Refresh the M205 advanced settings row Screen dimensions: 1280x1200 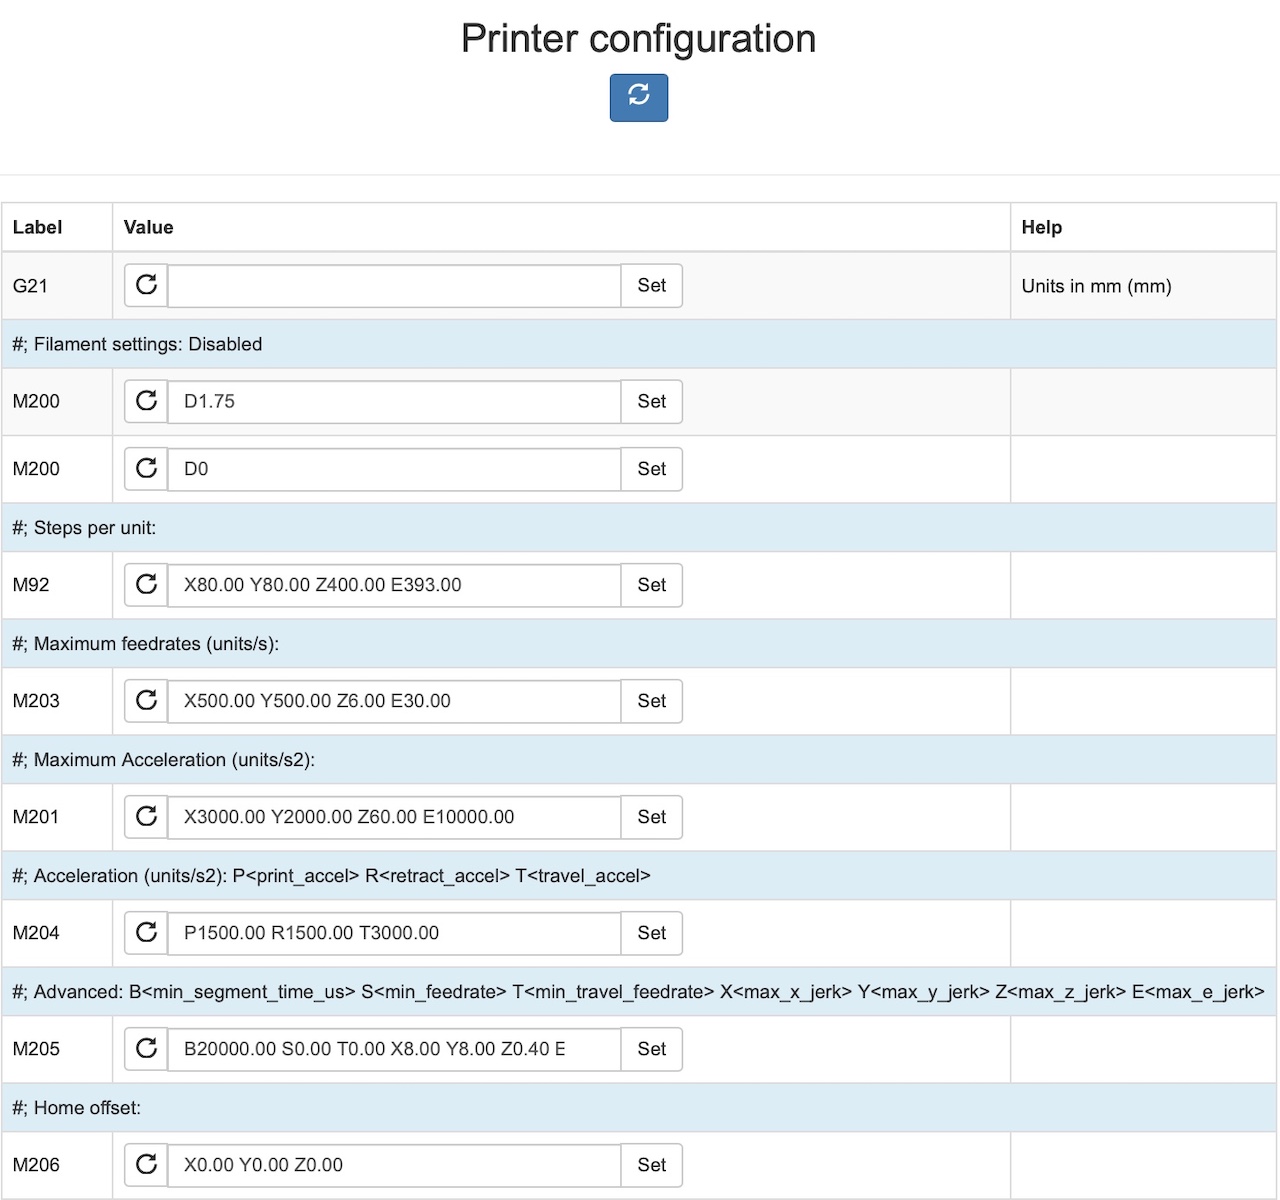(146, 1049)
